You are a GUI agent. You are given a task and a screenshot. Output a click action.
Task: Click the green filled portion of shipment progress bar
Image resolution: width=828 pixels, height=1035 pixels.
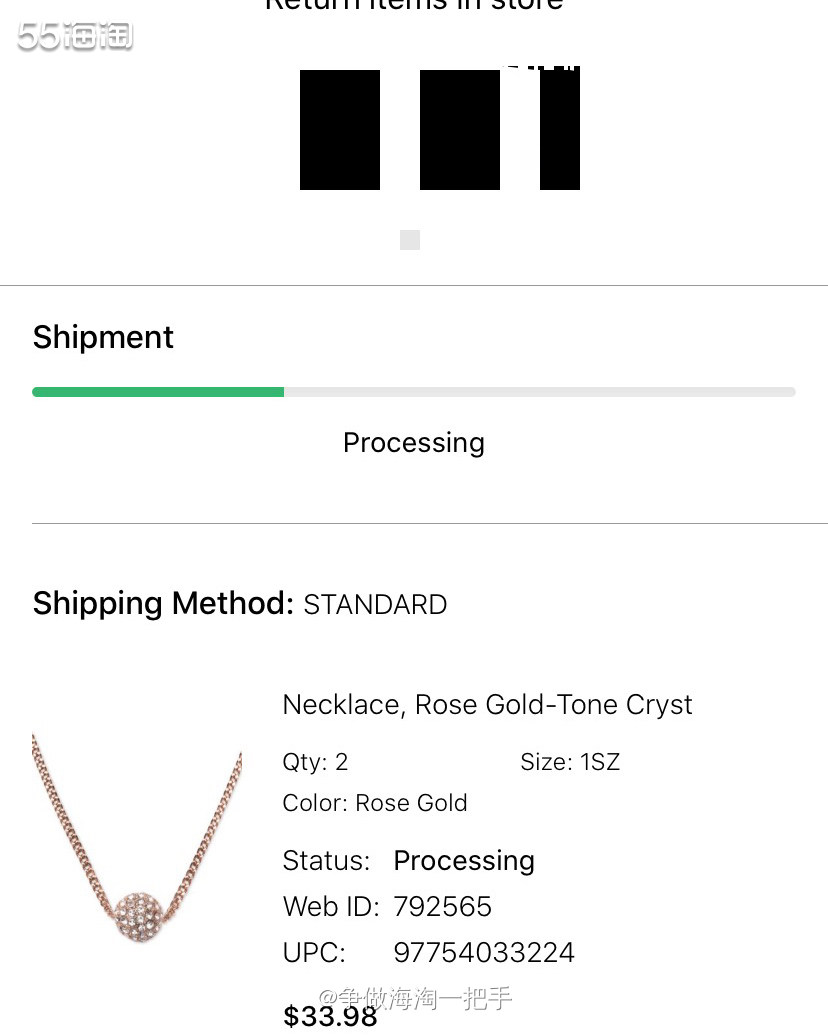click(158, 392)
